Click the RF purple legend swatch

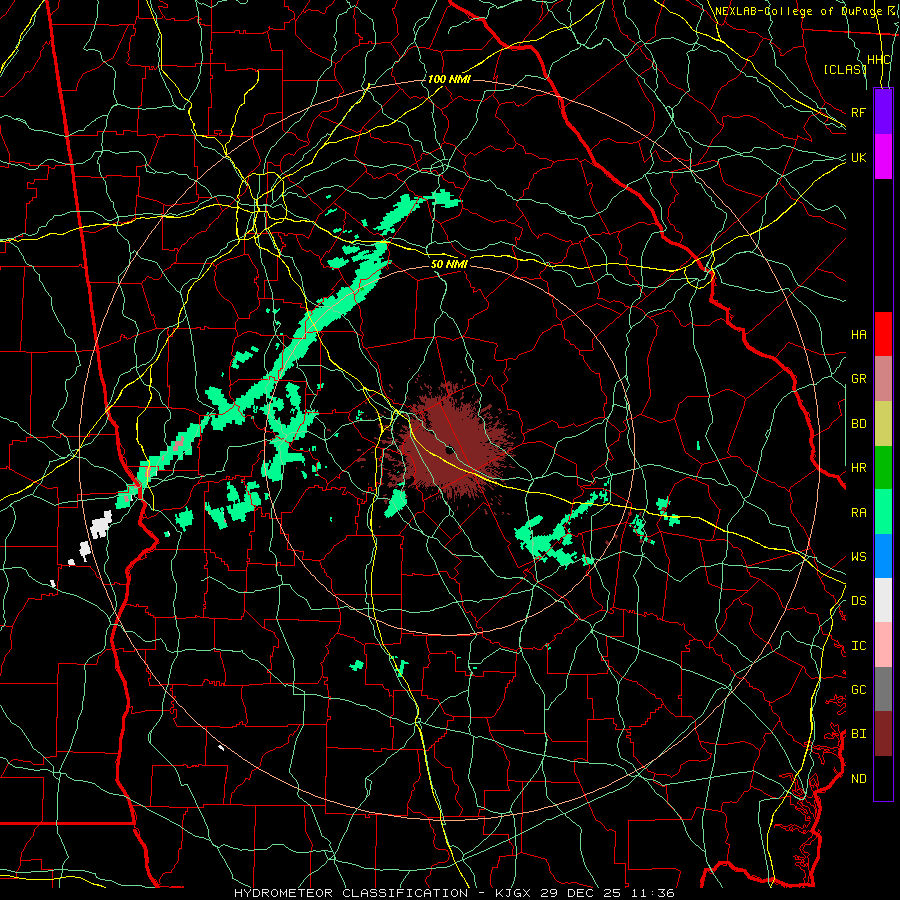click(883, 112)
